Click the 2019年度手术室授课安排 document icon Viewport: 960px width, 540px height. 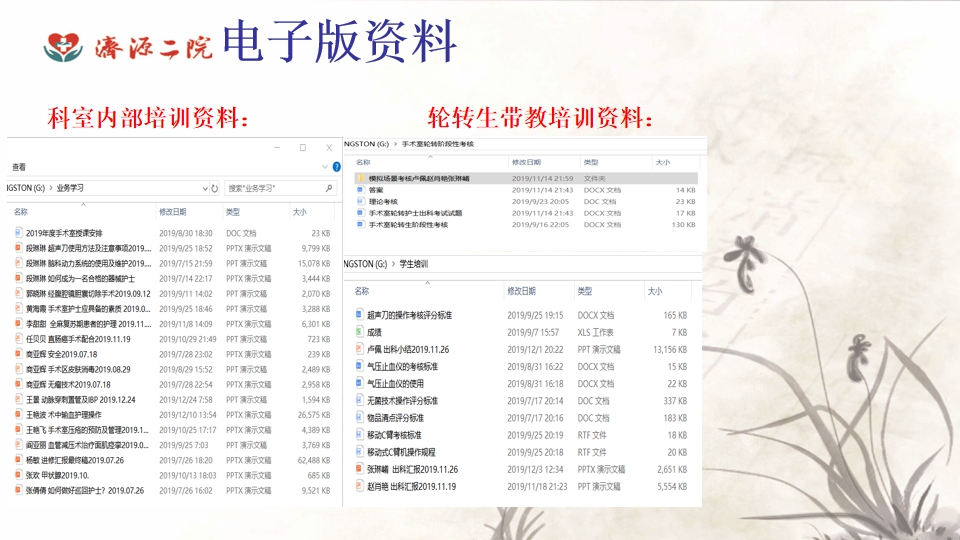[18, 233]
